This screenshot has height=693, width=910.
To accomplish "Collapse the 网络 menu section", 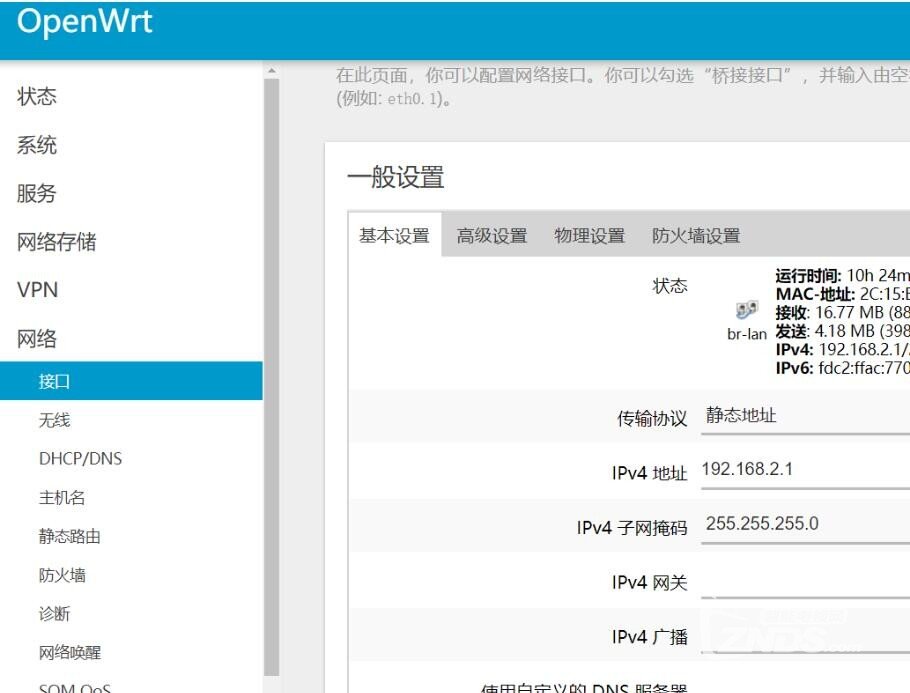I will 37,339.
